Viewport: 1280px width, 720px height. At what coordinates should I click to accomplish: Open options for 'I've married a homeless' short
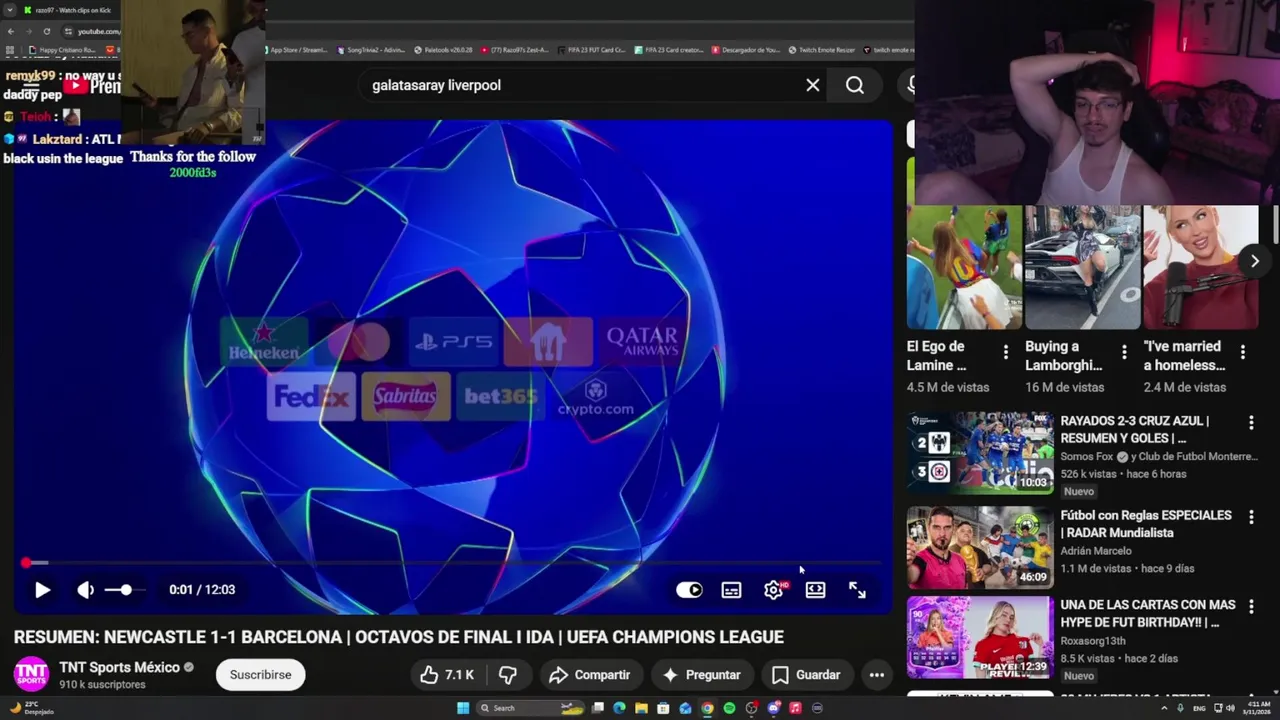[1242, 352]
